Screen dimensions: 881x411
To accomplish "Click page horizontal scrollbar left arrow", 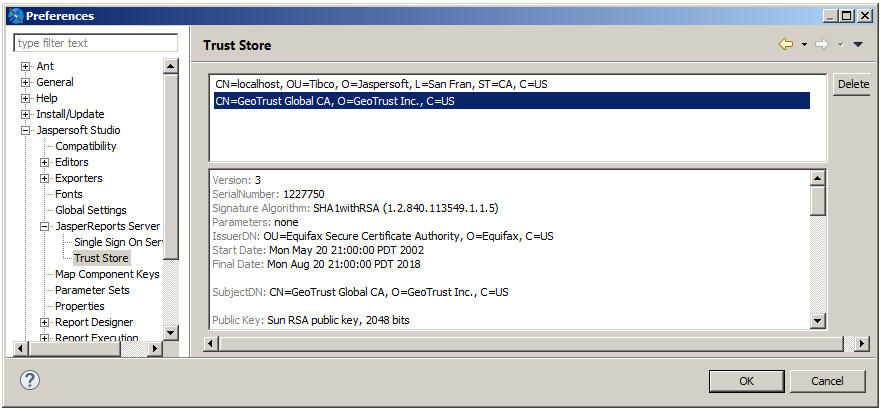I will click(x=211, y=344).
